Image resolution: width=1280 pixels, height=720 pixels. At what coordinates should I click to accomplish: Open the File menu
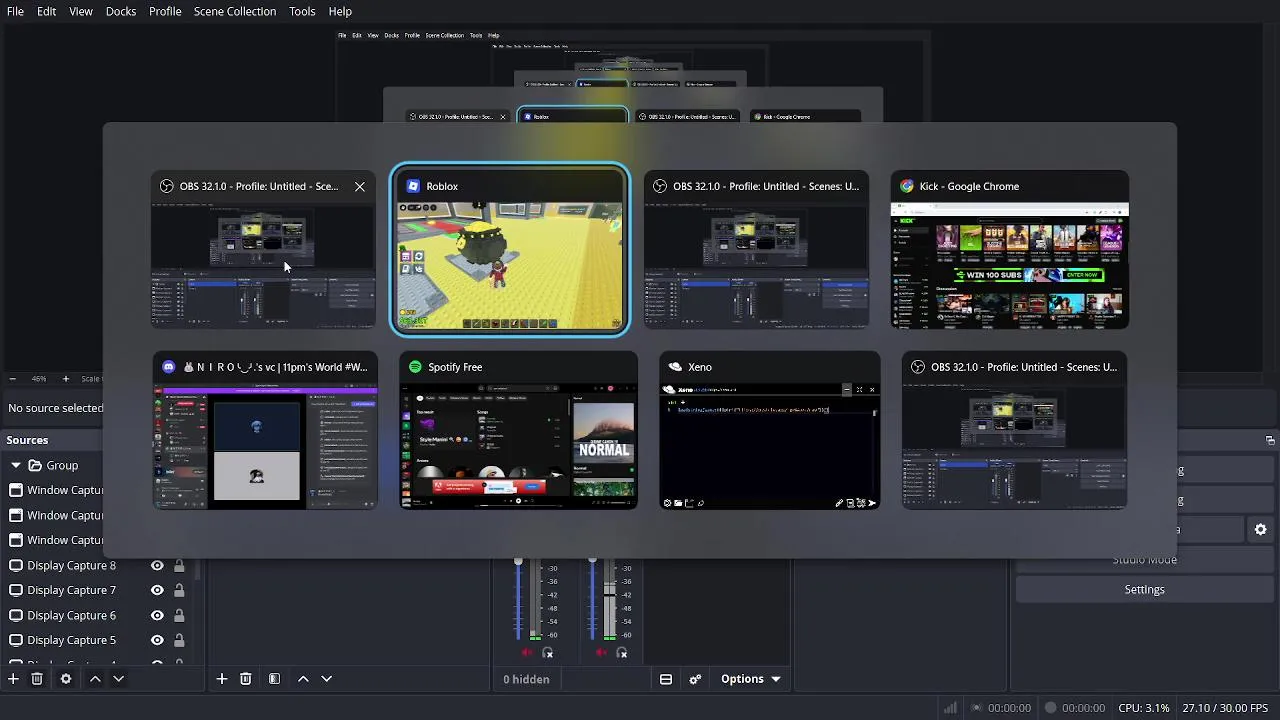pos(15,11)
